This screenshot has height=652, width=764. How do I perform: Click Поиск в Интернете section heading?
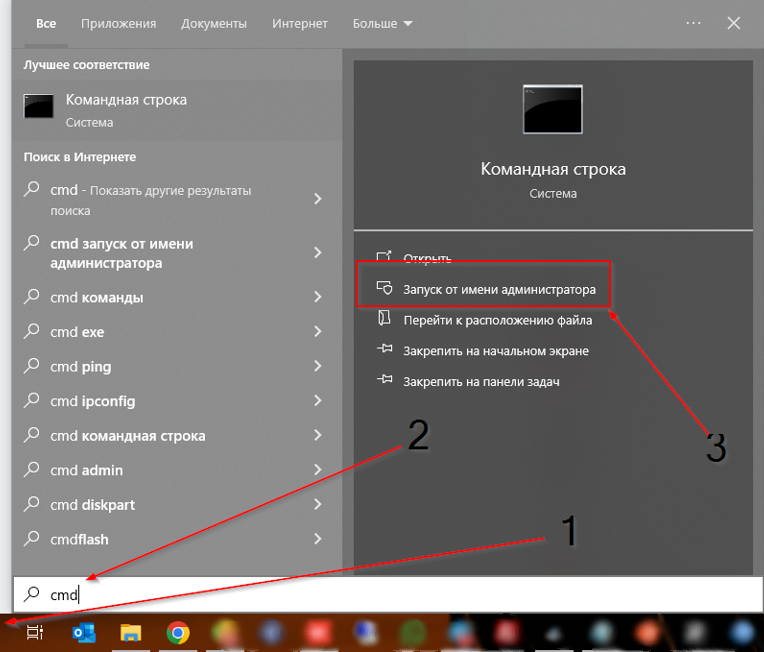(80, 157)
